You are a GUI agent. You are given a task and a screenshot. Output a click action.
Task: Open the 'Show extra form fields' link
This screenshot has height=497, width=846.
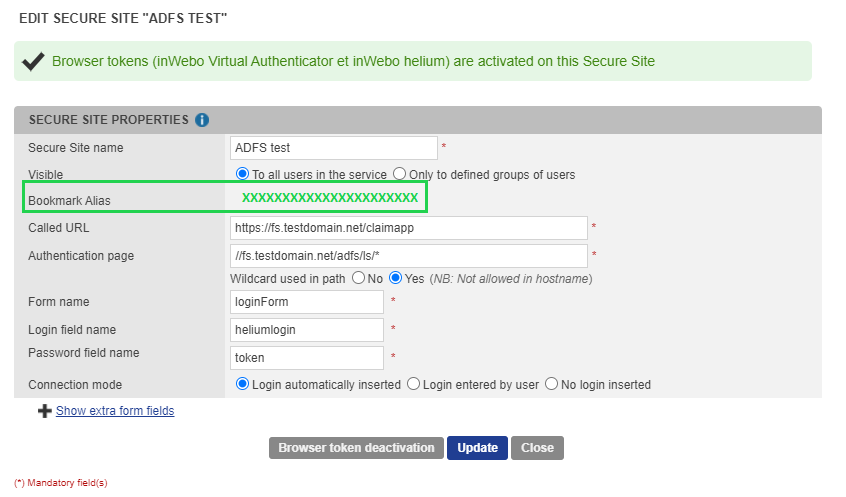tap(115, 411)
